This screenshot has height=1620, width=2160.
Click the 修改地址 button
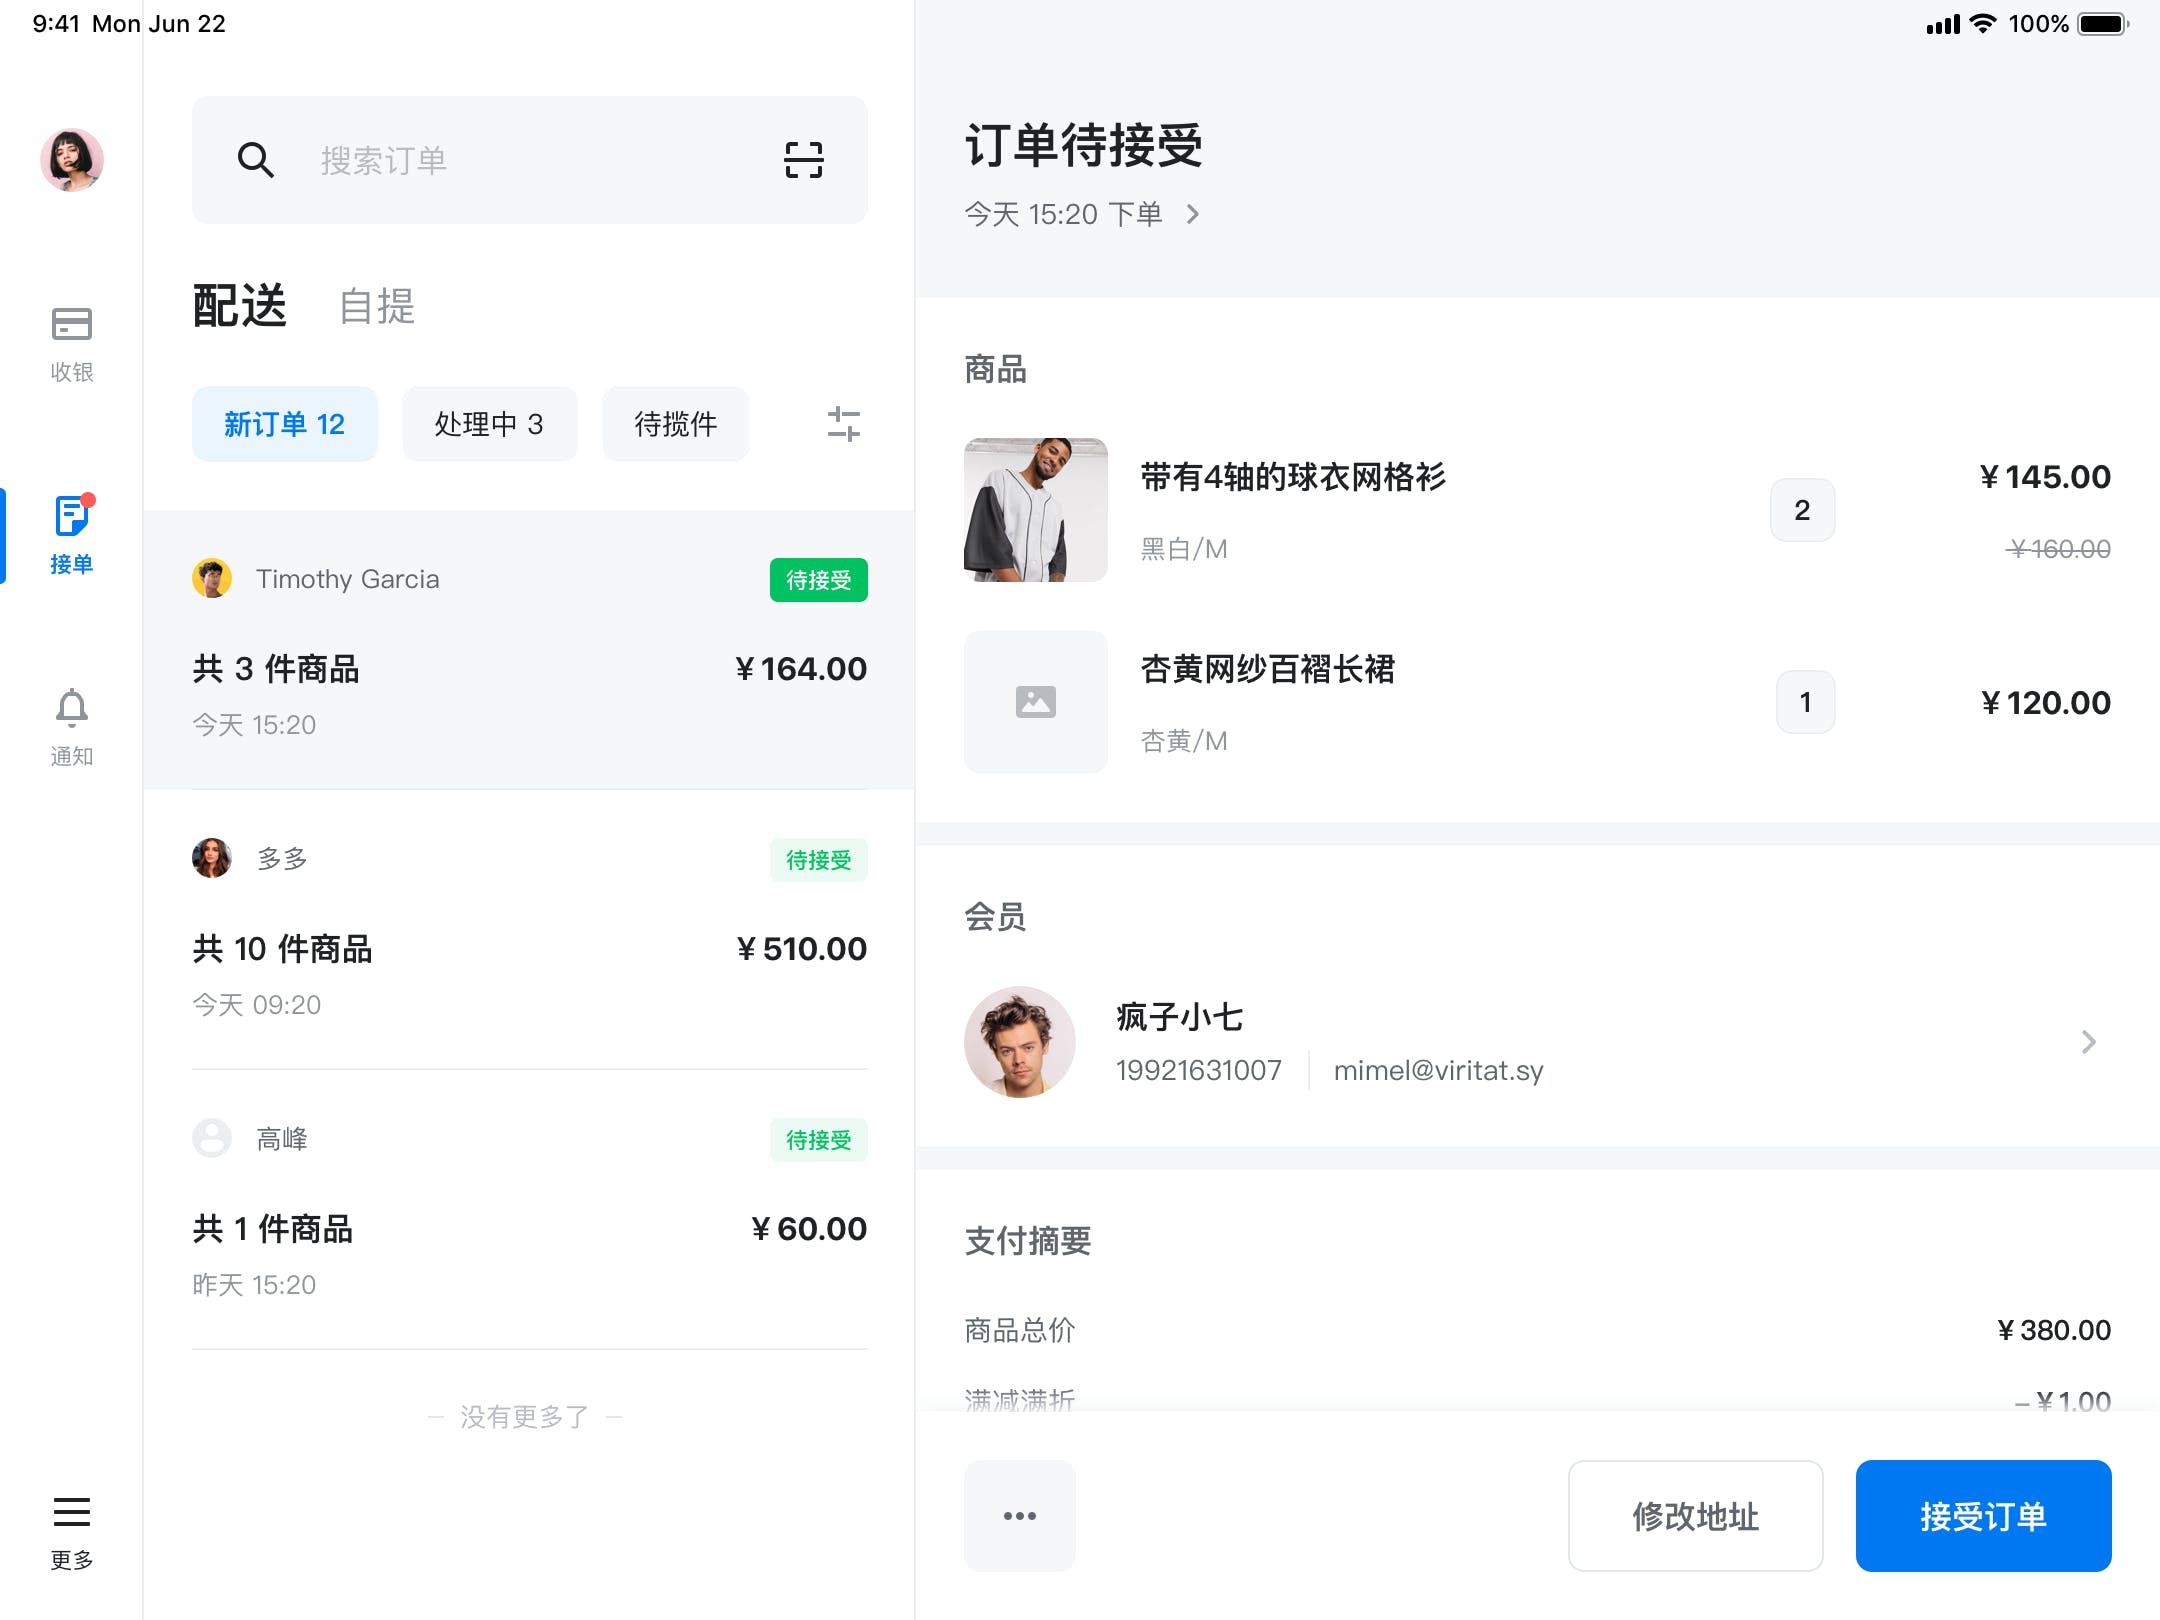[1695, 1516]
